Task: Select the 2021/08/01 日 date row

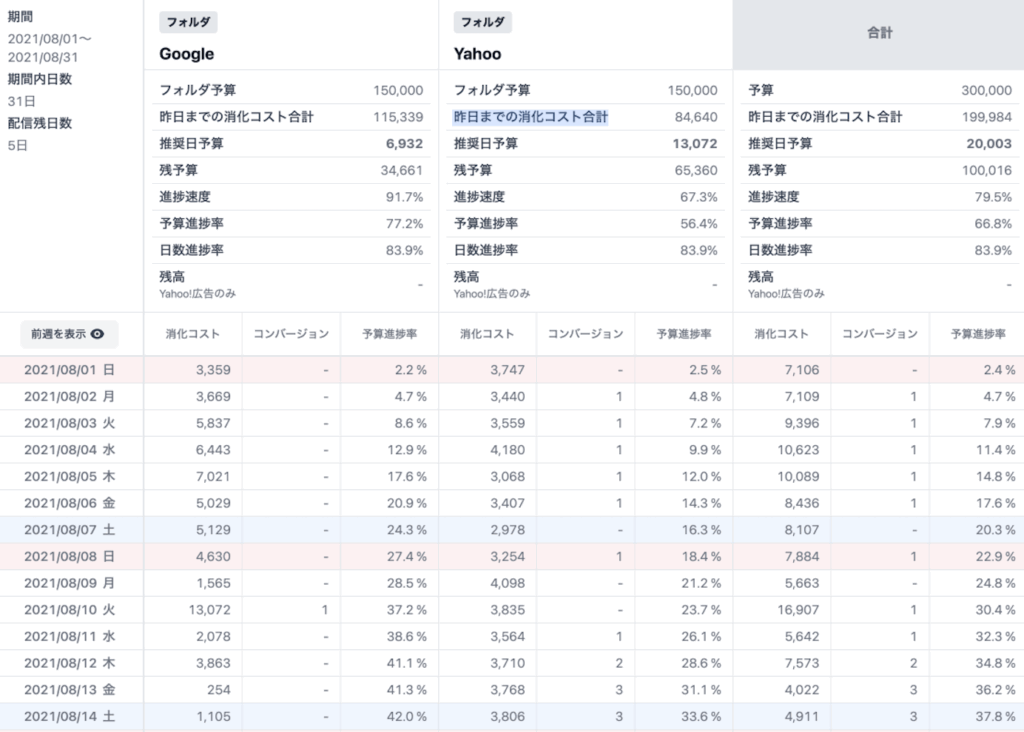Action: tap(71, 370)
